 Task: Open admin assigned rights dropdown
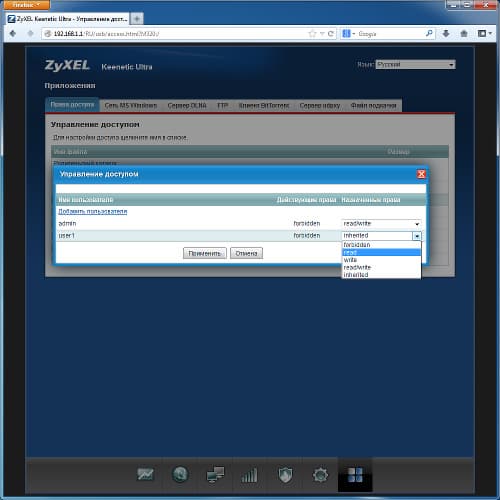point(381,224)
